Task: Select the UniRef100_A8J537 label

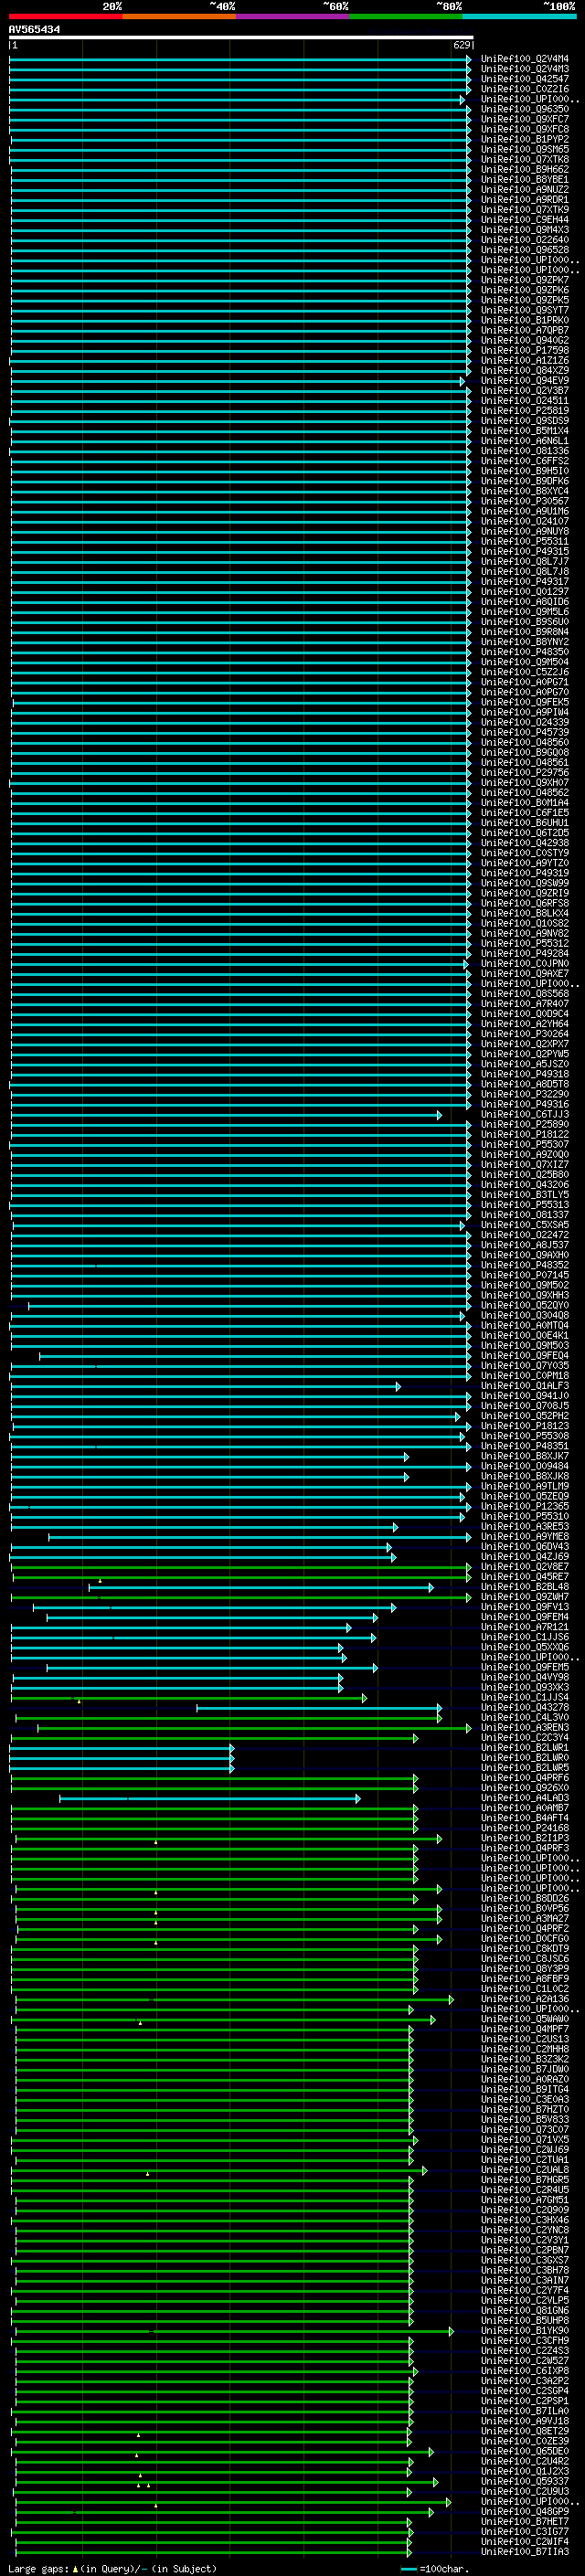Action: 525,1244
